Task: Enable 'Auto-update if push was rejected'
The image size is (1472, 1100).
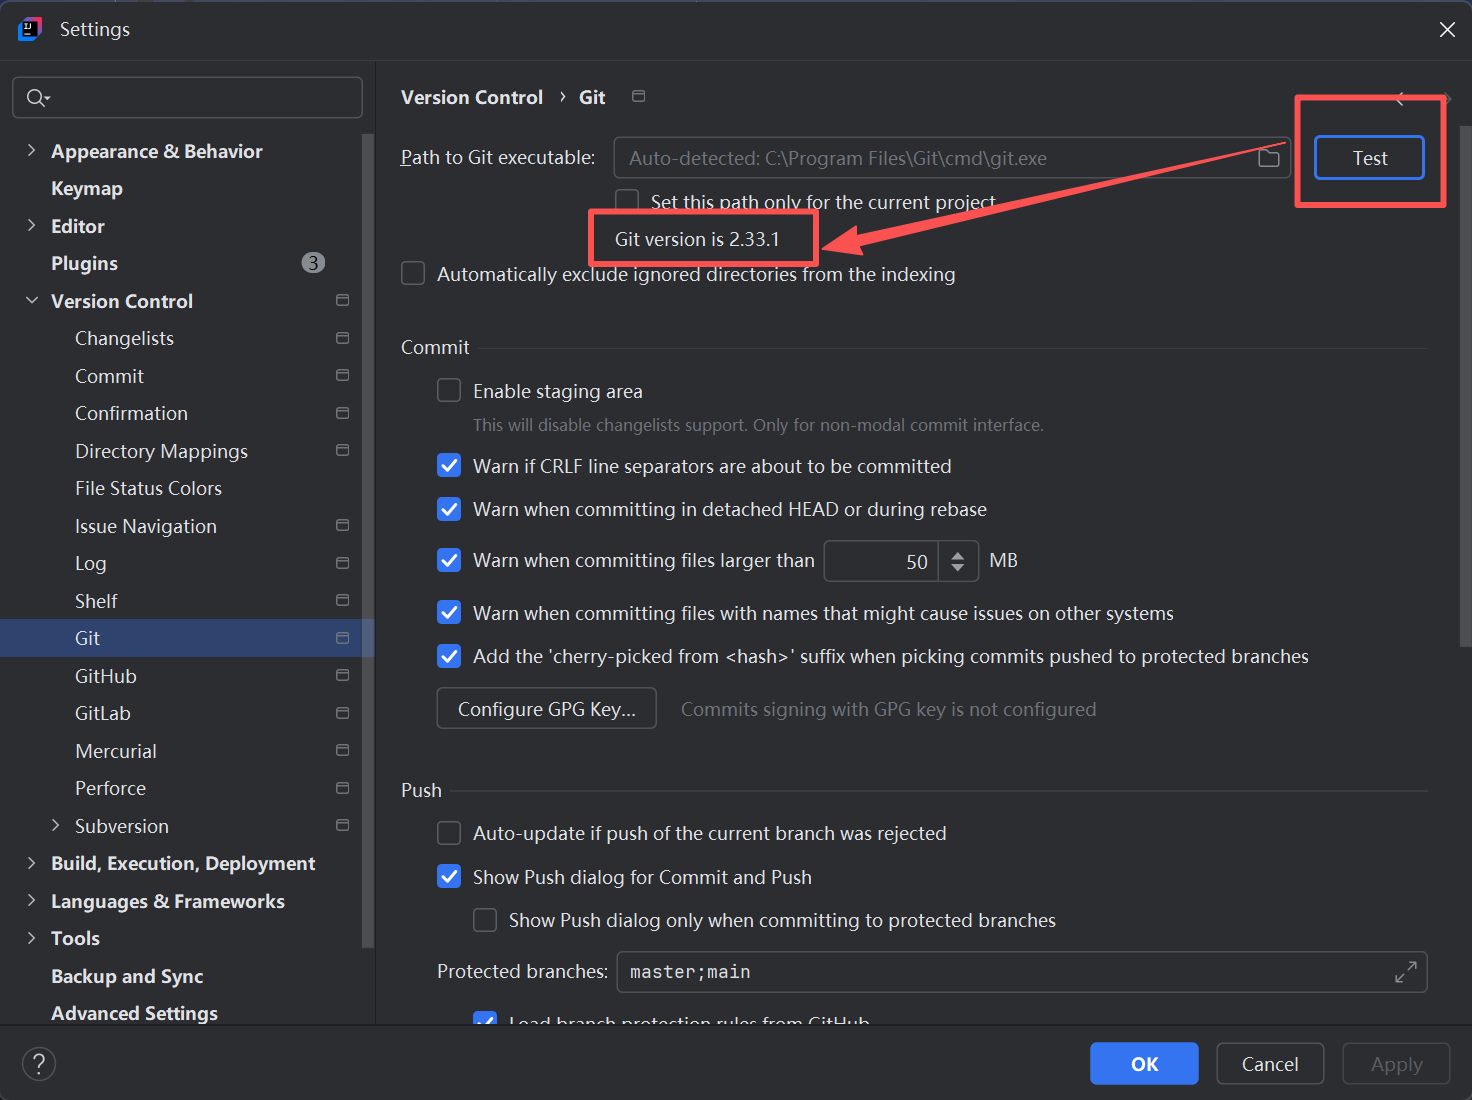Action: pos(449,833)
